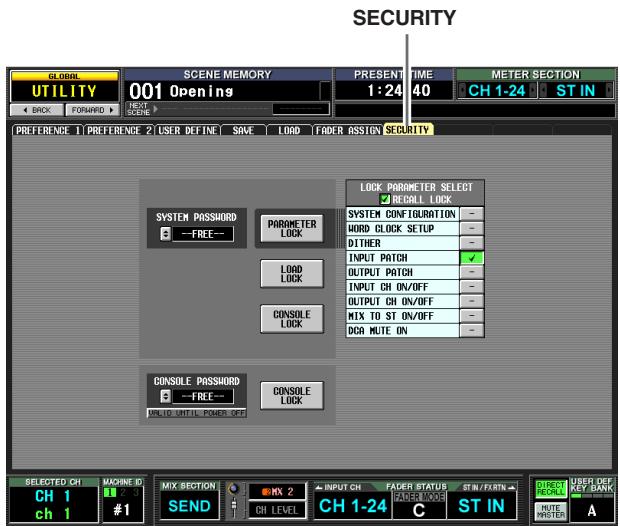This screenshot has height=526, width=620.
Task: Toggle the RECALL LOCK checkbox
Action: point(385,199)
